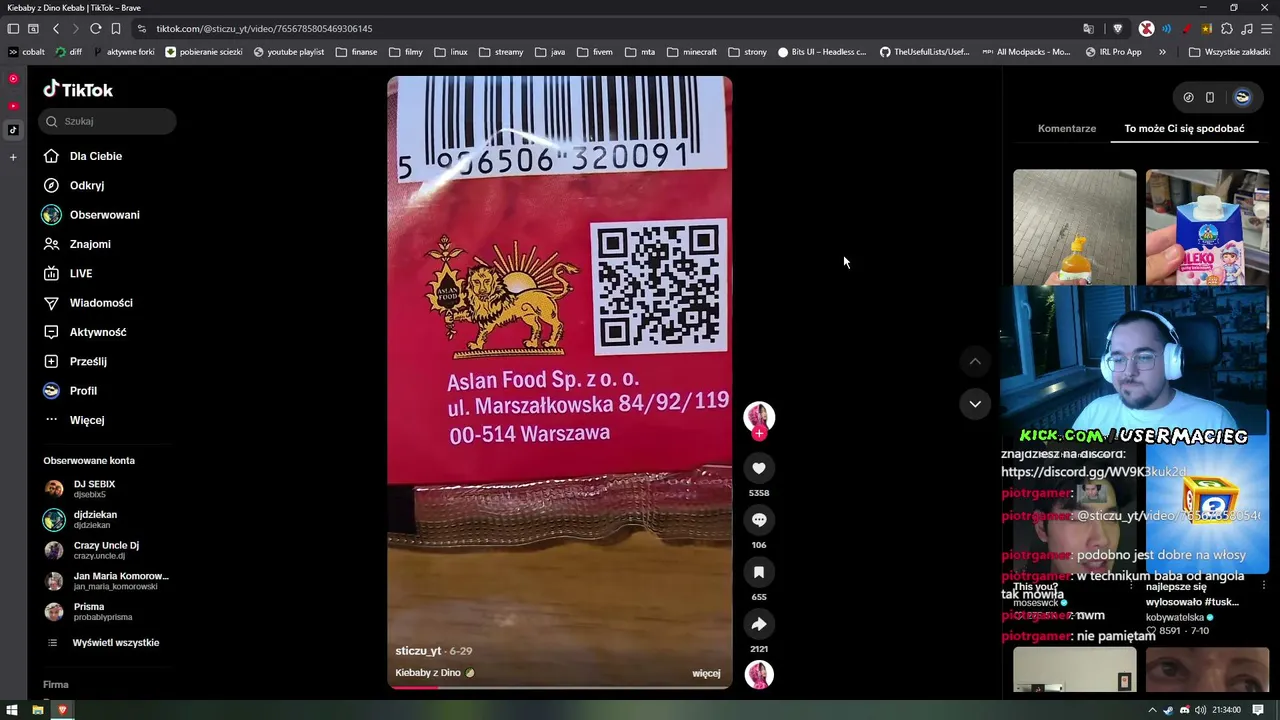The height and width of the screenshot is (720, 1280).
Task: Focus the Szukaj search field
Action: [108, 121]
